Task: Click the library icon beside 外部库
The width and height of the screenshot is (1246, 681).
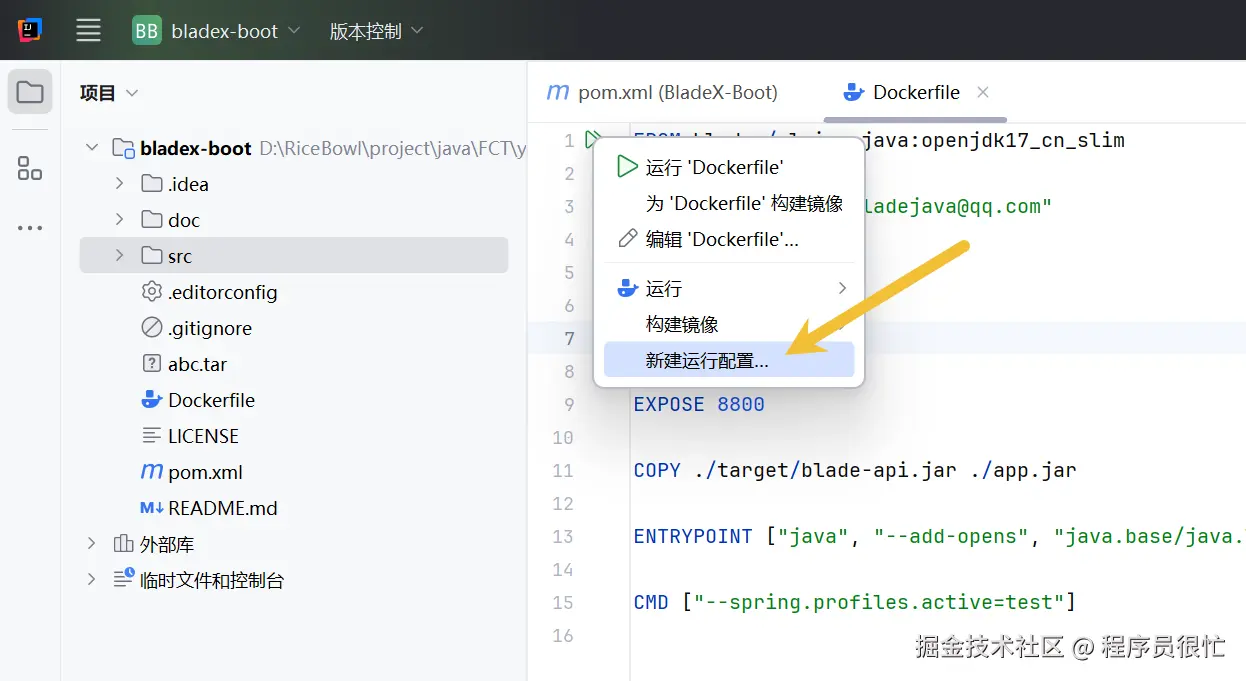Action: click(x=124, y=544)
